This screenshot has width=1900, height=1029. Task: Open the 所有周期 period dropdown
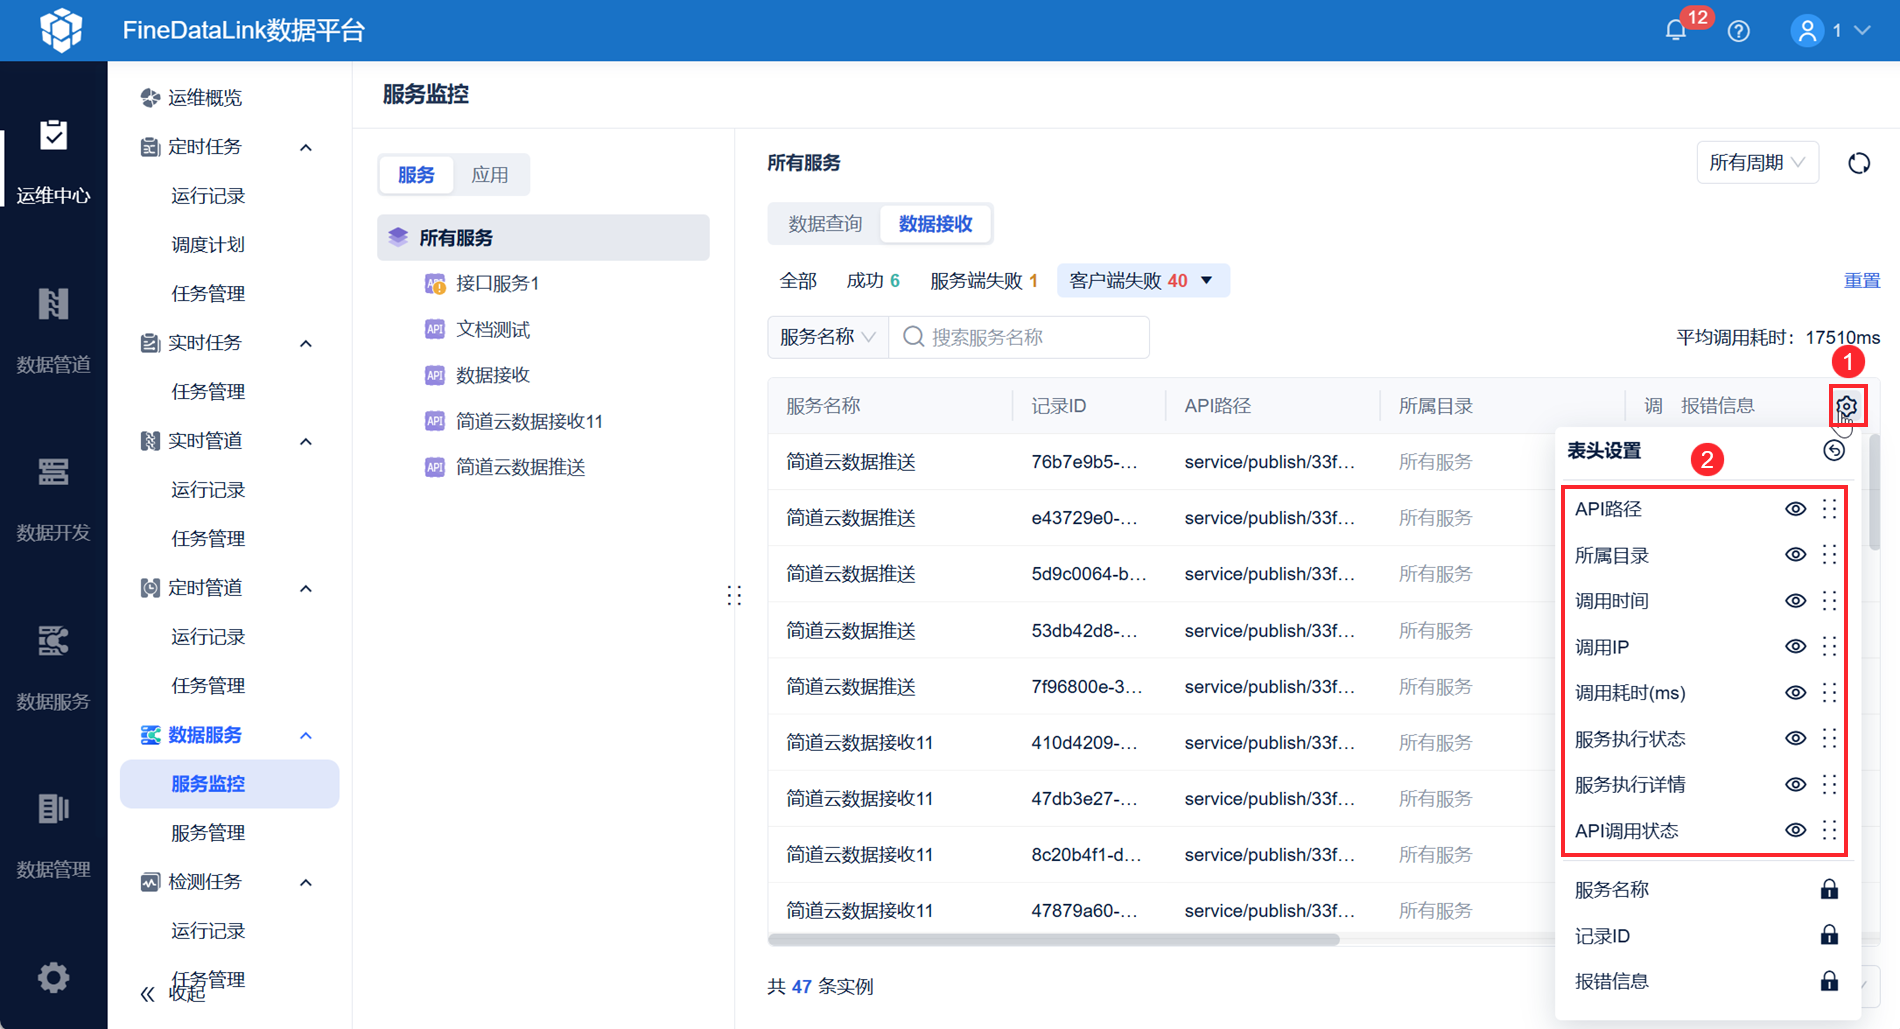tap(1757, 163)
